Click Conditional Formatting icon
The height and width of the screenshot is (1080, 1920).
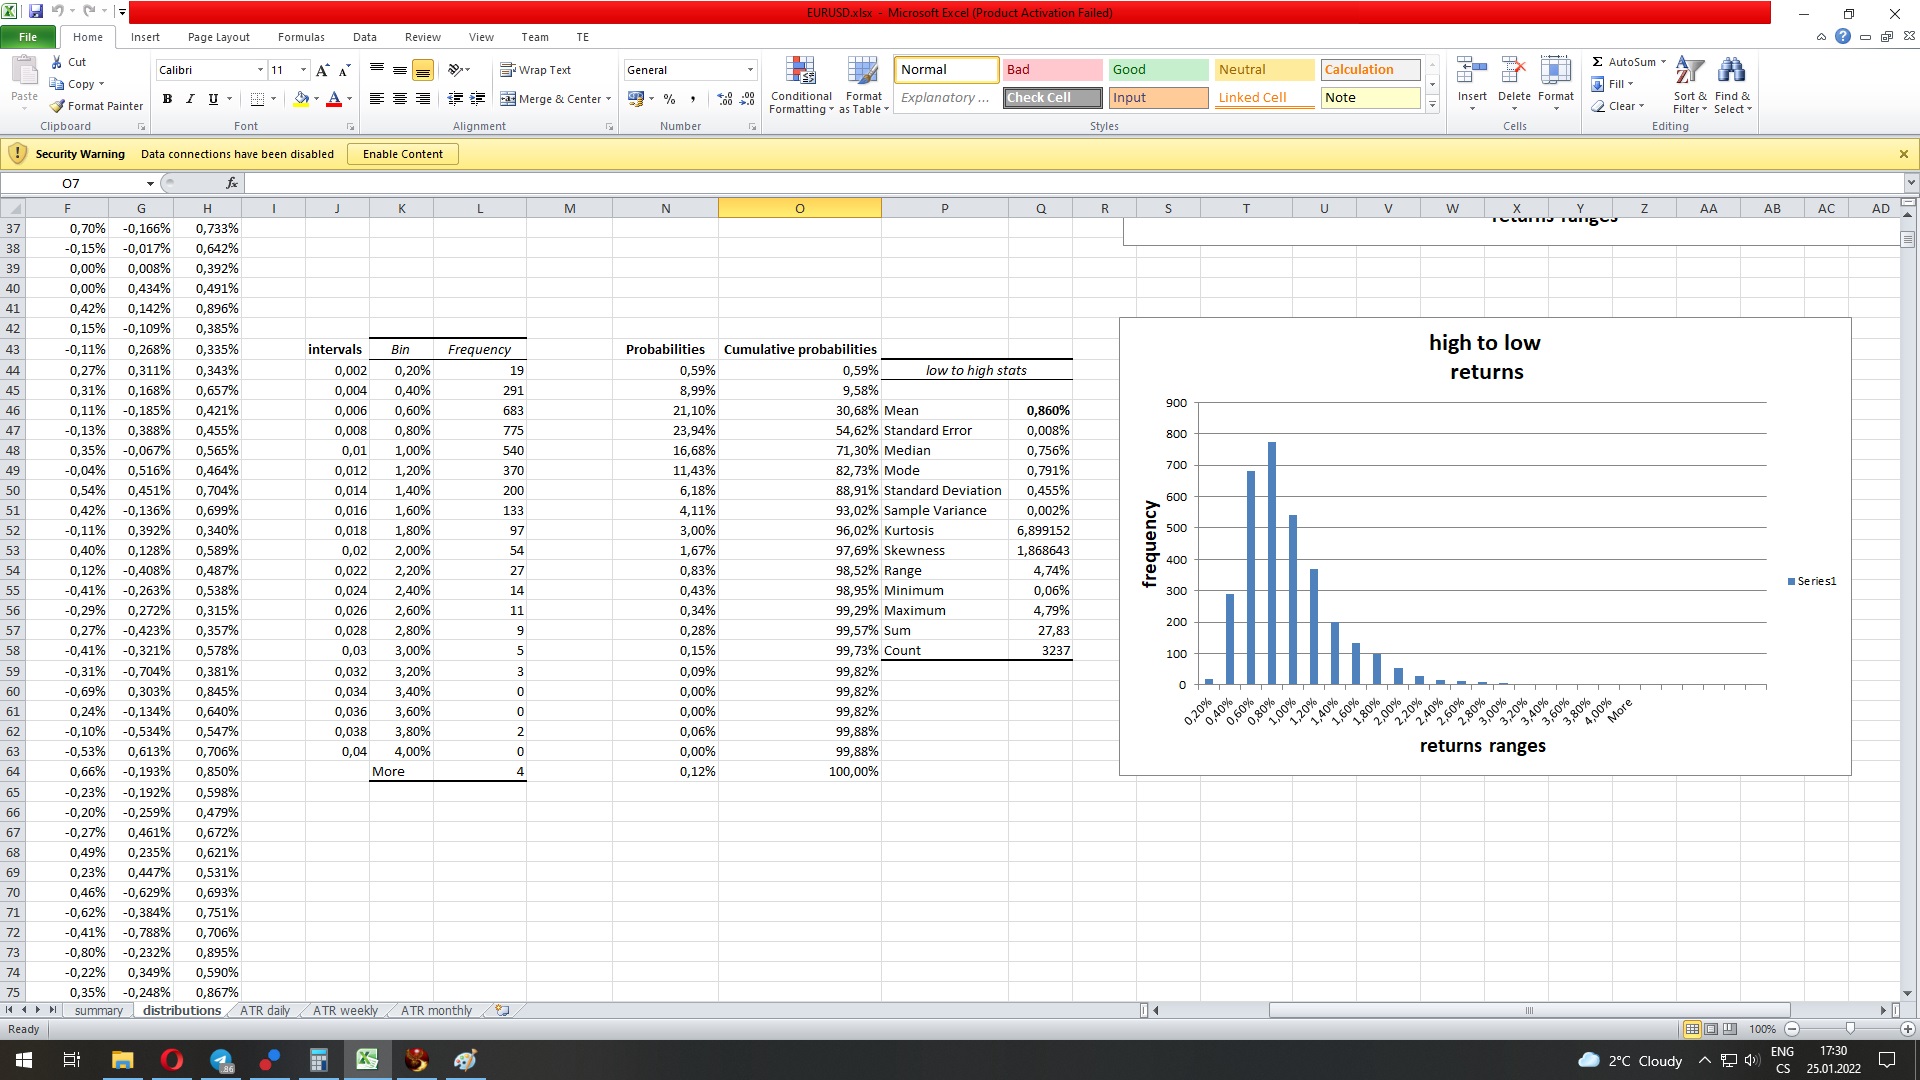800,72
